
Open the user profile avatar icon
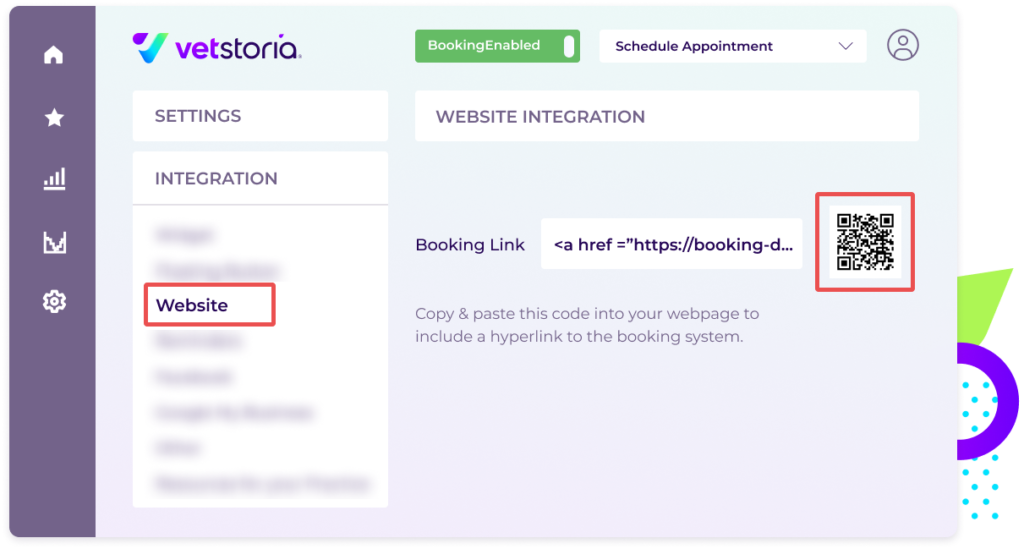click(903, 45)
